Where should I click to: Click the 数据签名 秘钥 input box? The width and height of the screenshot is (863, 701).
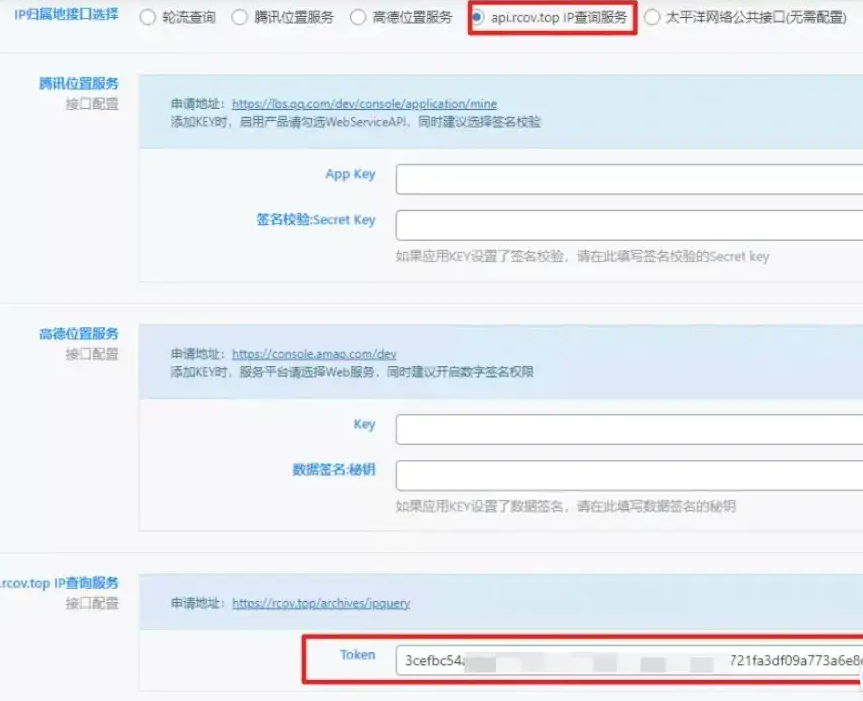pyautogui.click(x=628, y=475)
